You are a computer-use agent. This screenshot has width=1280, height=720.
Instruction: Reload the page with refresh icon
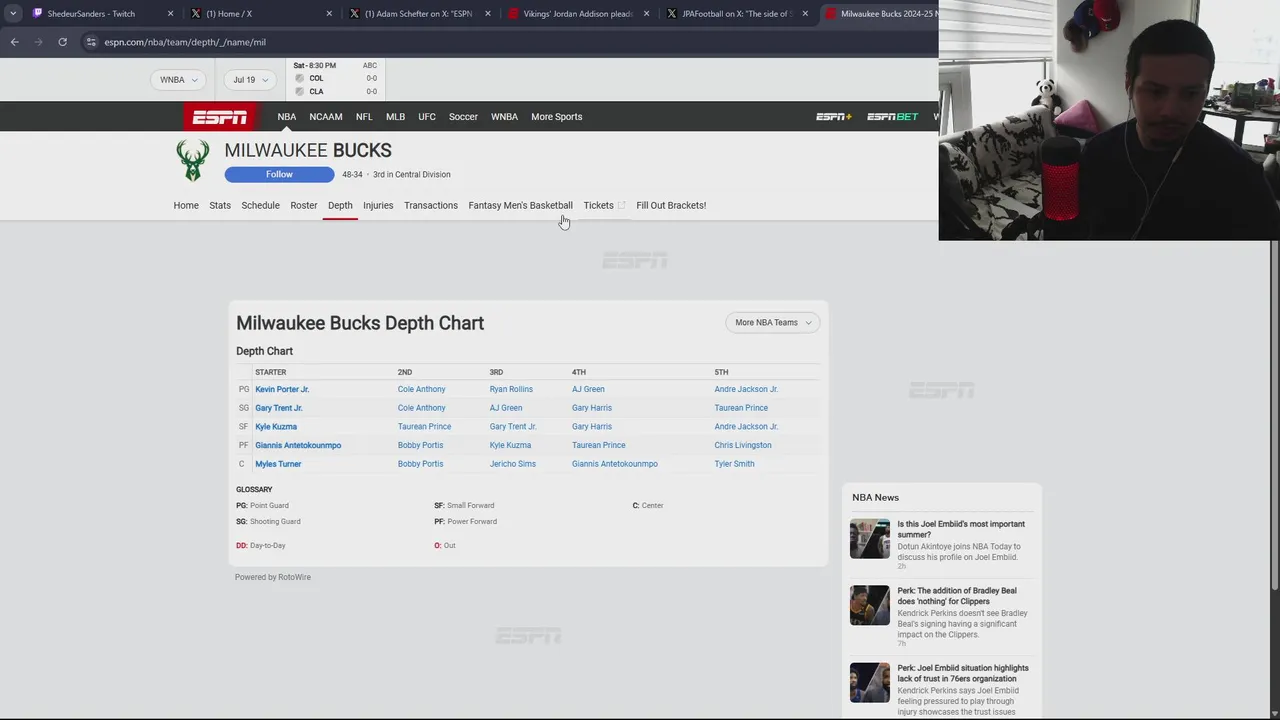(62, 42)
